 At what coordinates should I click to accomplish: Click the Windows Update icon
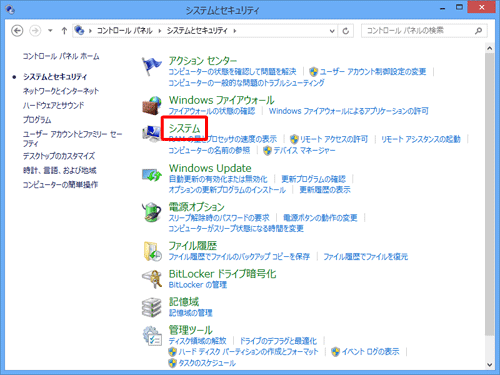(x=152, y=174)
